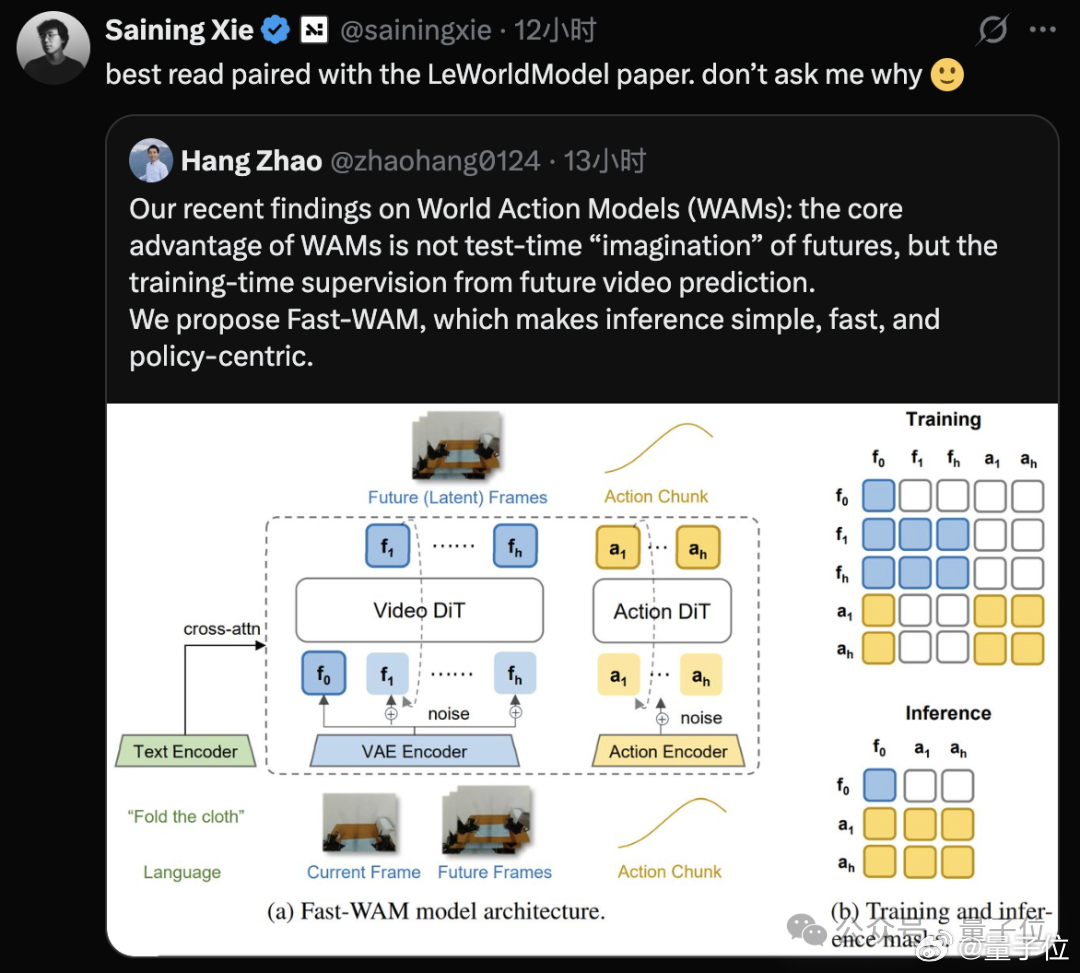
Task: Open the quoted tweet text about WAMs
Action: tap(563, 283)
